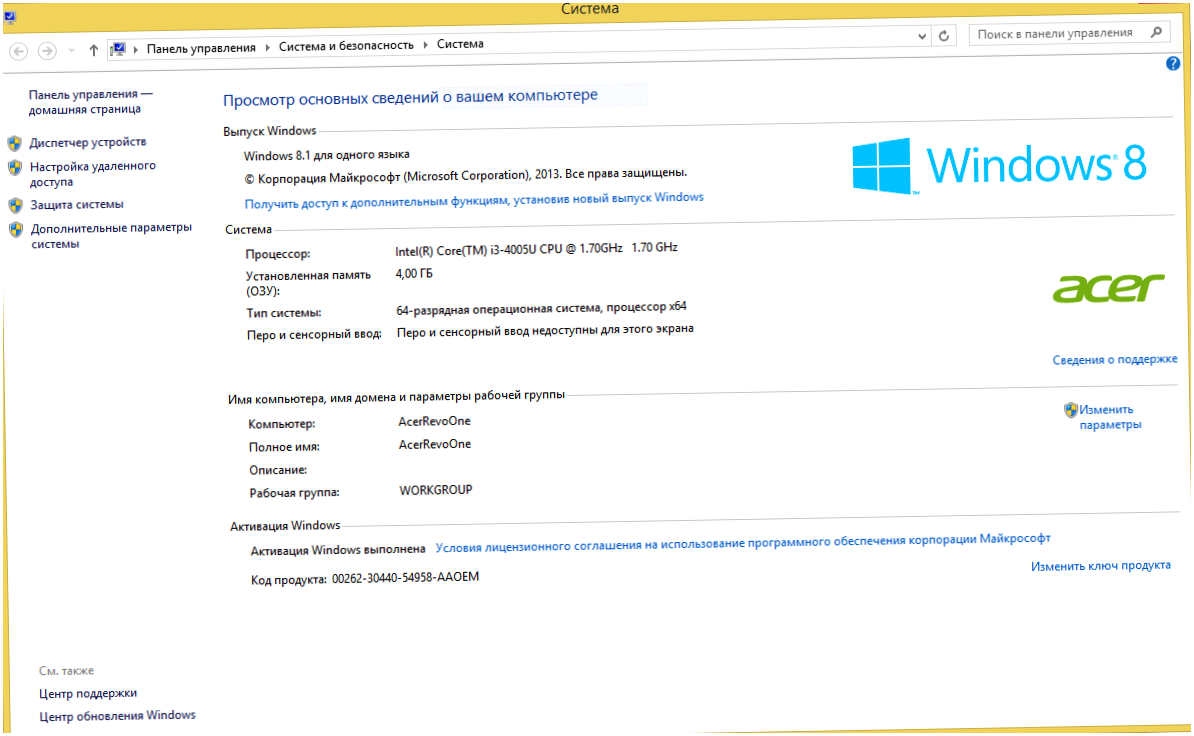Click the system icon in title bar corner
The width and height of the screenshot is (1194, 736).
10,17
